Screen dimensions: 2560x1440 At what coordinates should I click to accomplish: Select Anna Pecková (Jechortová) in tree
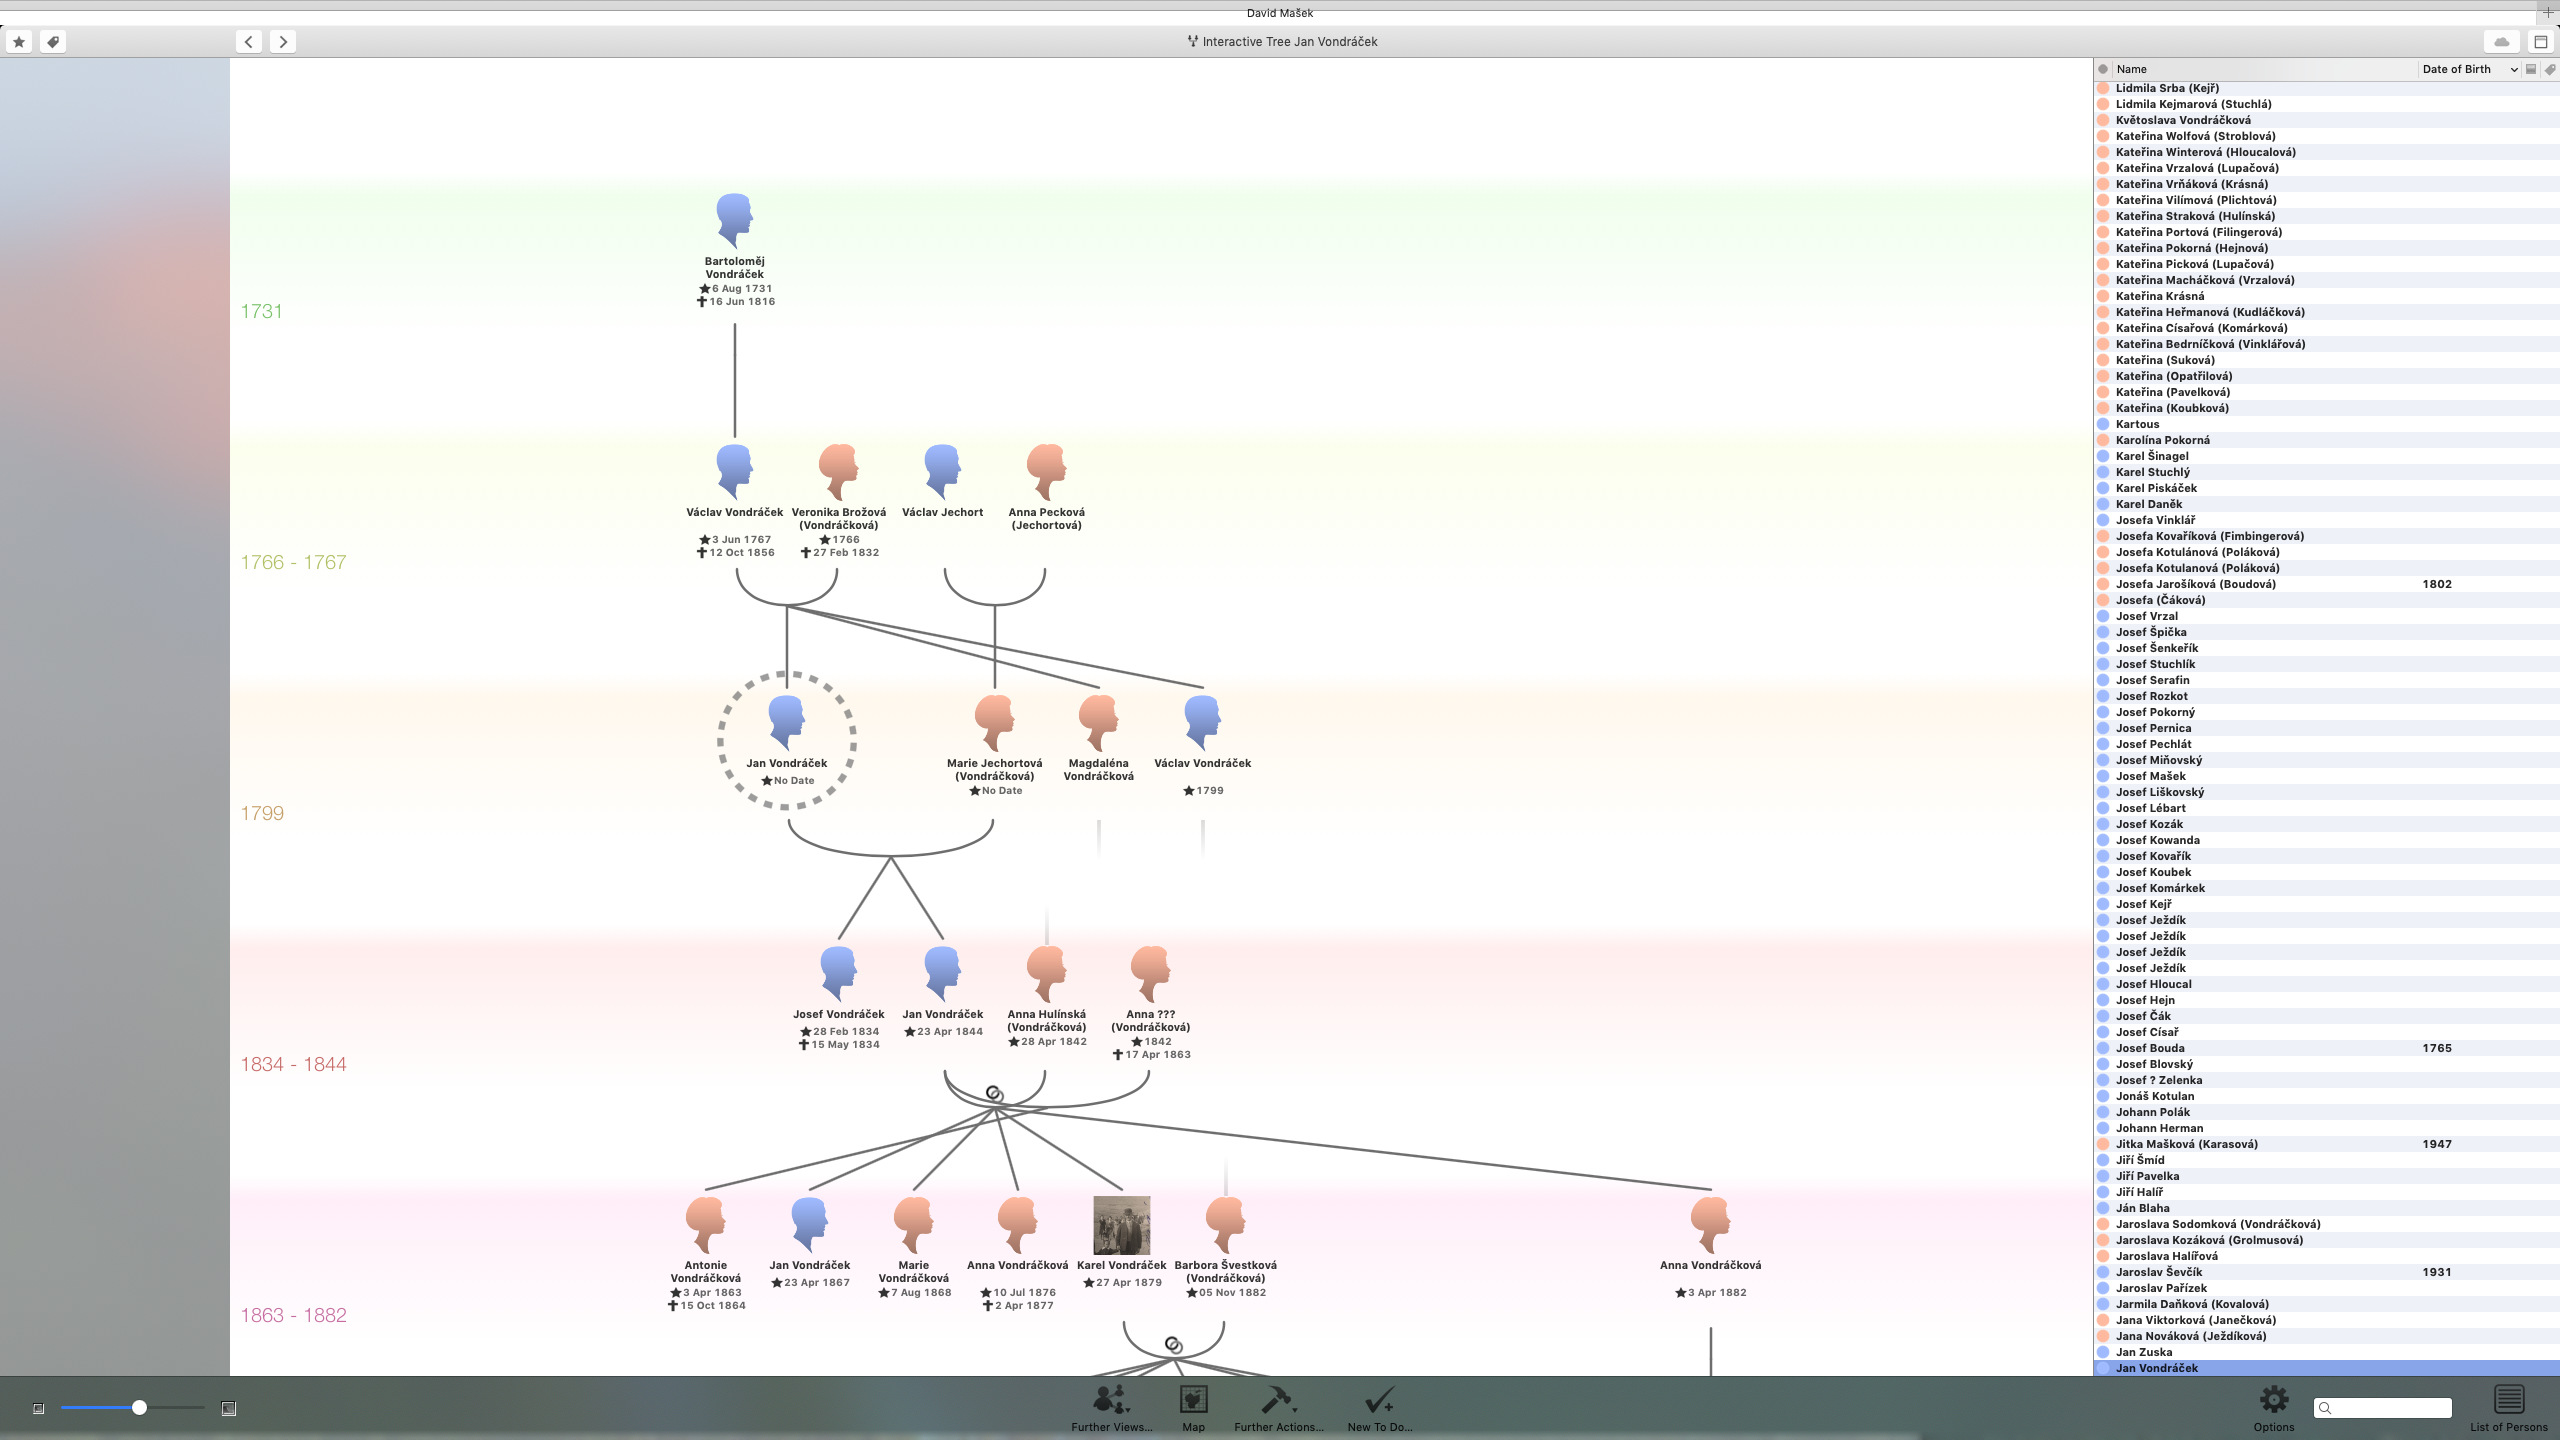[x=1046, y=488]
